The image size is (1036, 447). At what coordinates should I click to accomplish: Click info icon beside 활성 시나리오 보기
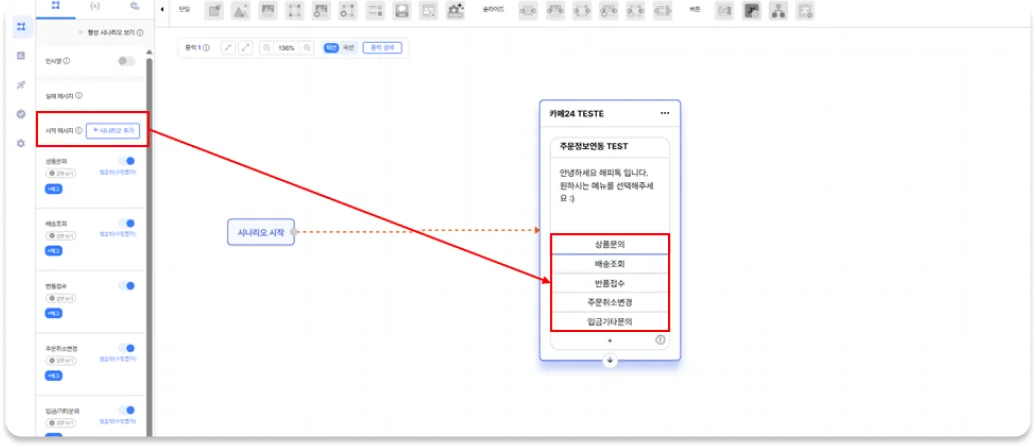pos(140,32)
